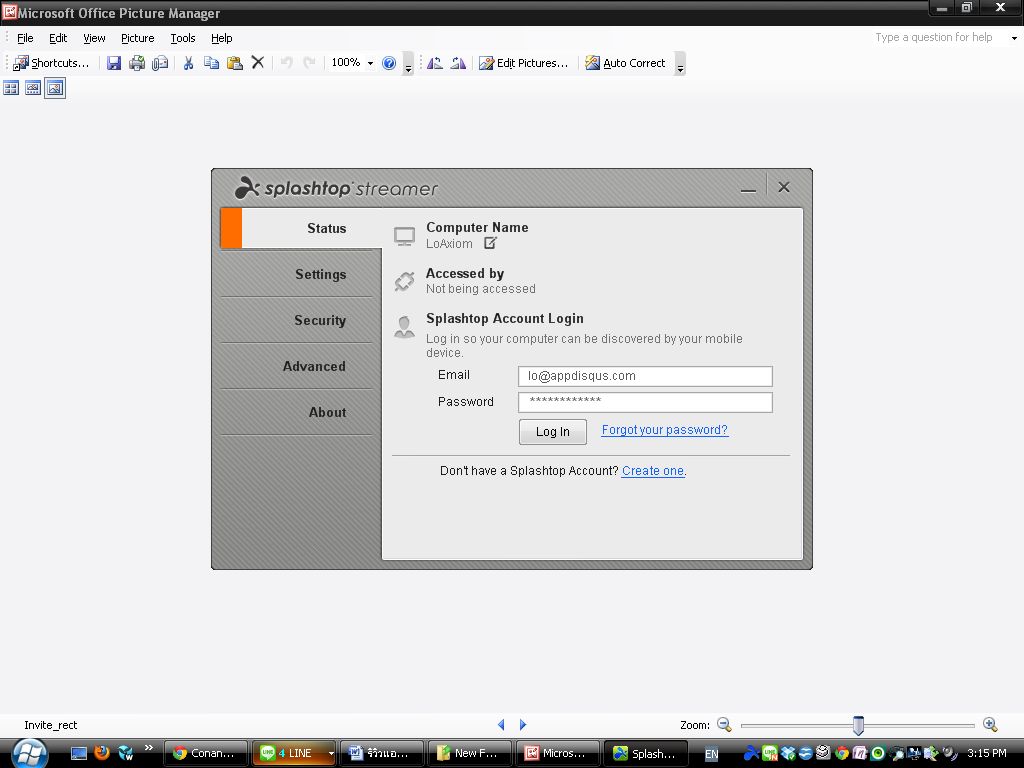Apply Auto Correct to the picture
Image resolution: width=1024 pixels, height=768 pixels.
625,63
